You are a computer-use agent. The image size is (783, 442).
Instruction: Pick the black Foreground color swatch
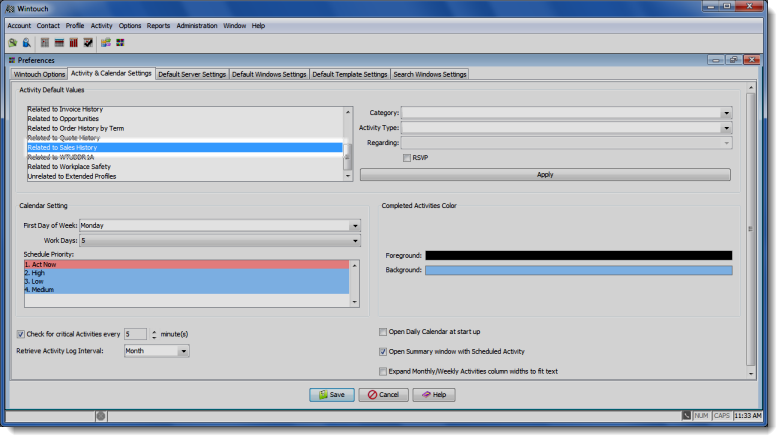pyautogui.click(x=579, y=256)
